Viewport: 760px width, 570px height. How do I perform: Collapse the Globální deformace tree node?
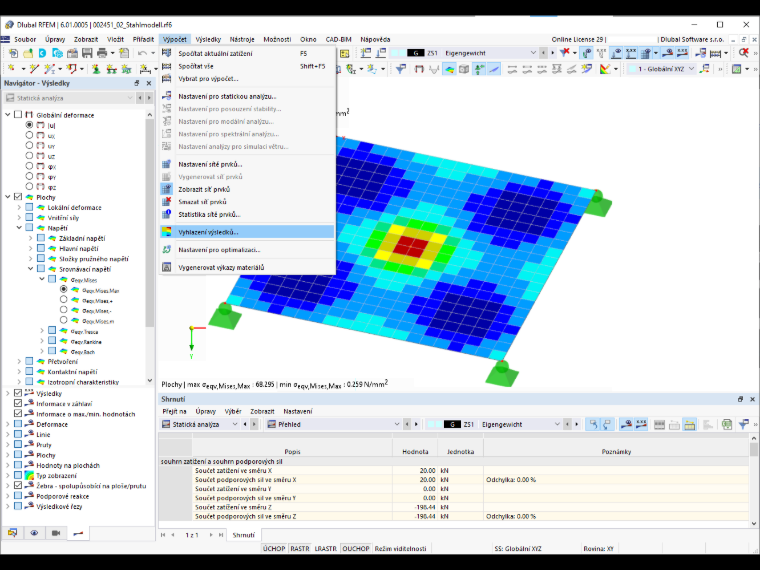[x=8, y=115]
